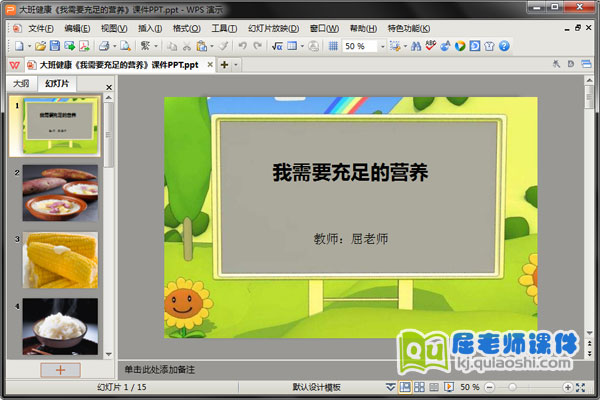Click the WPS home logo icon
The width and height of the screenshot is (600, 400).
(15, 65)
